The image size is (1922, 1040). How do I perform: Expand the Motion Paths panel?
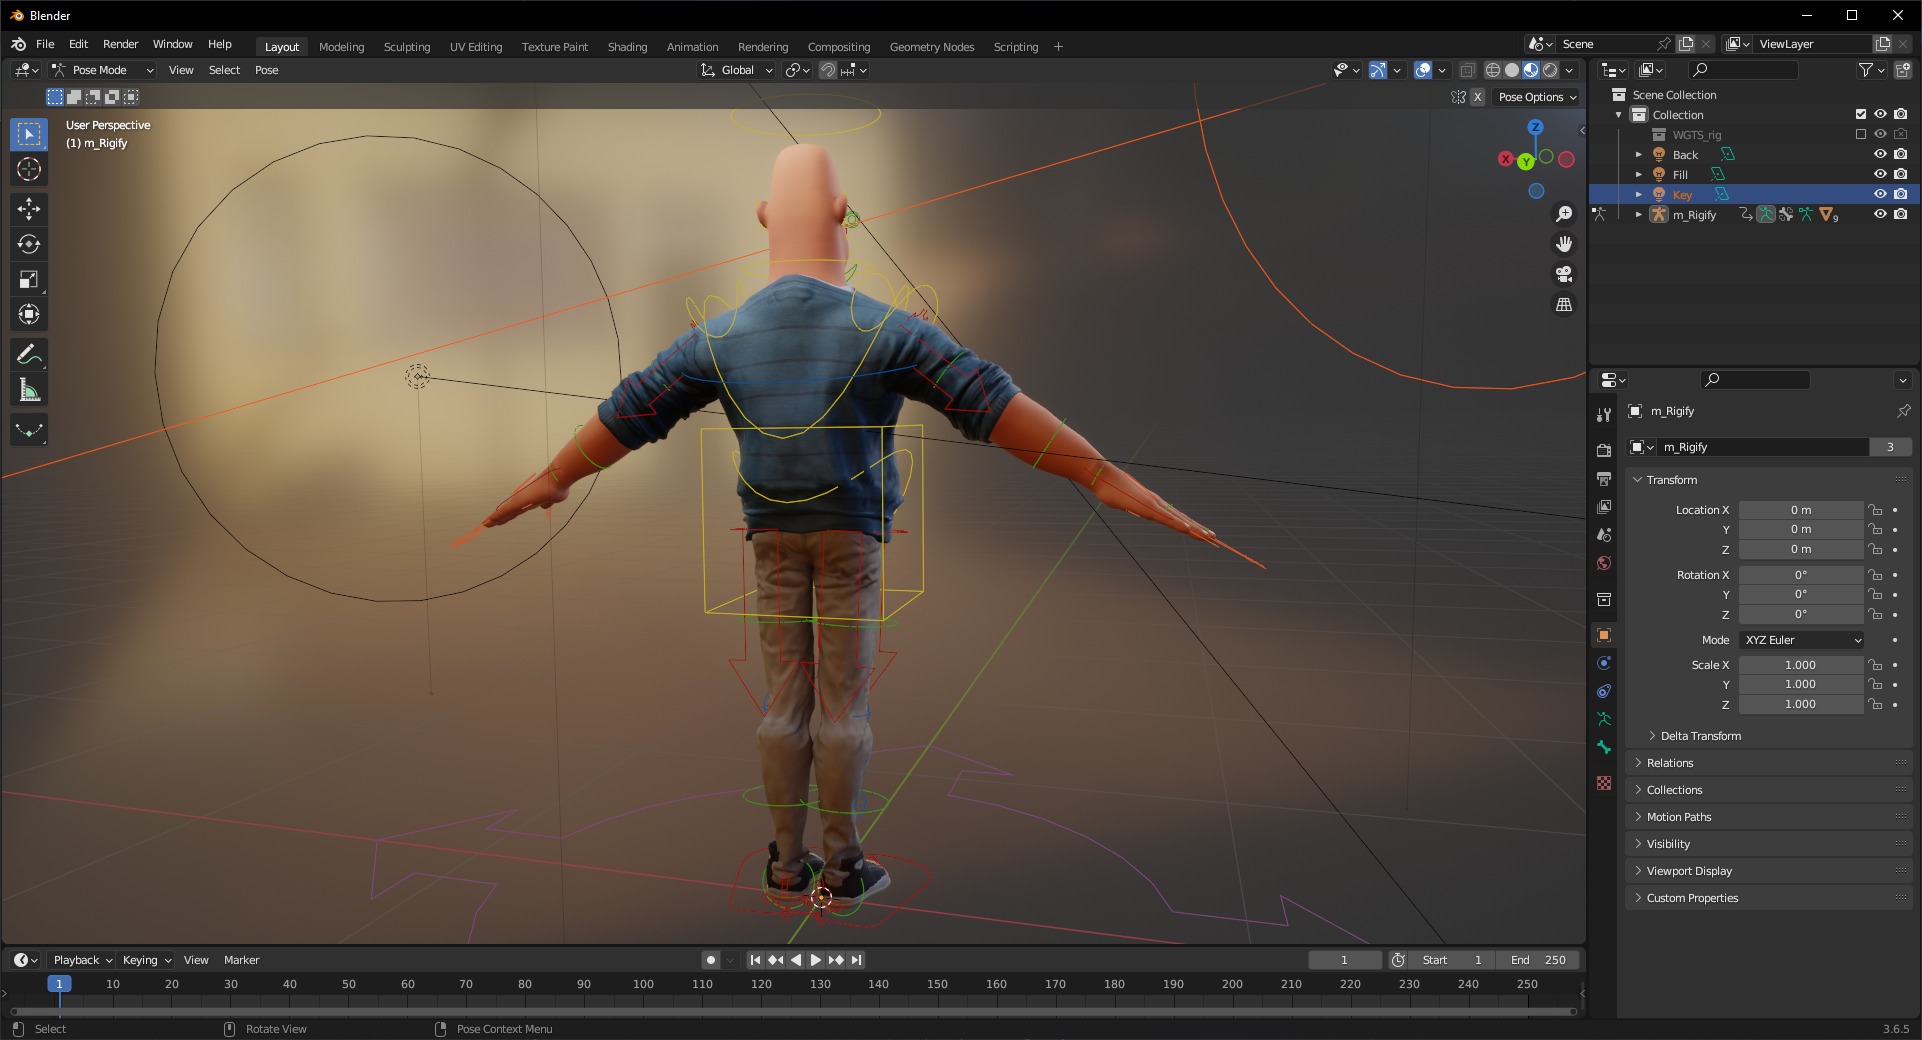1678,817
